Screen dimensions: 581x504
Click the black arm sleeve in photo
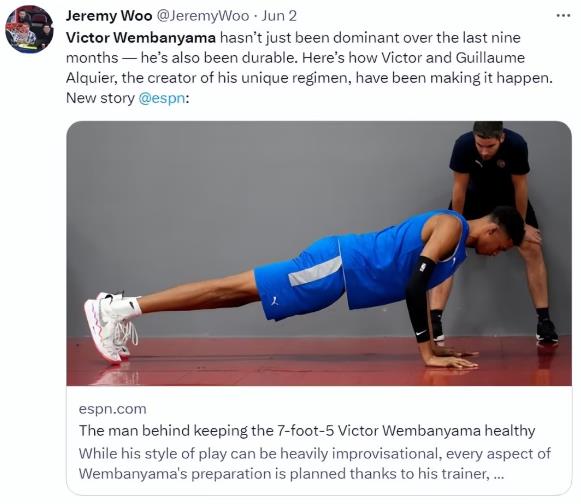(x=421, y=296)
